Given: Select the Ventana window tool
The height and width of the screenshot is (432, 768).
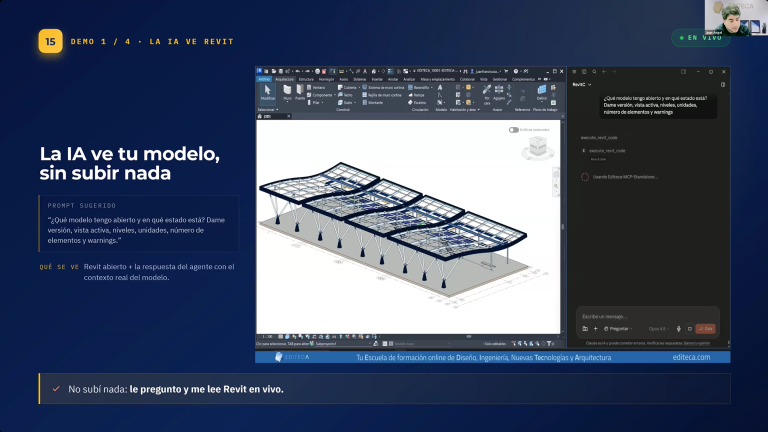Looking at the screenshot, I should coord(316,88).
